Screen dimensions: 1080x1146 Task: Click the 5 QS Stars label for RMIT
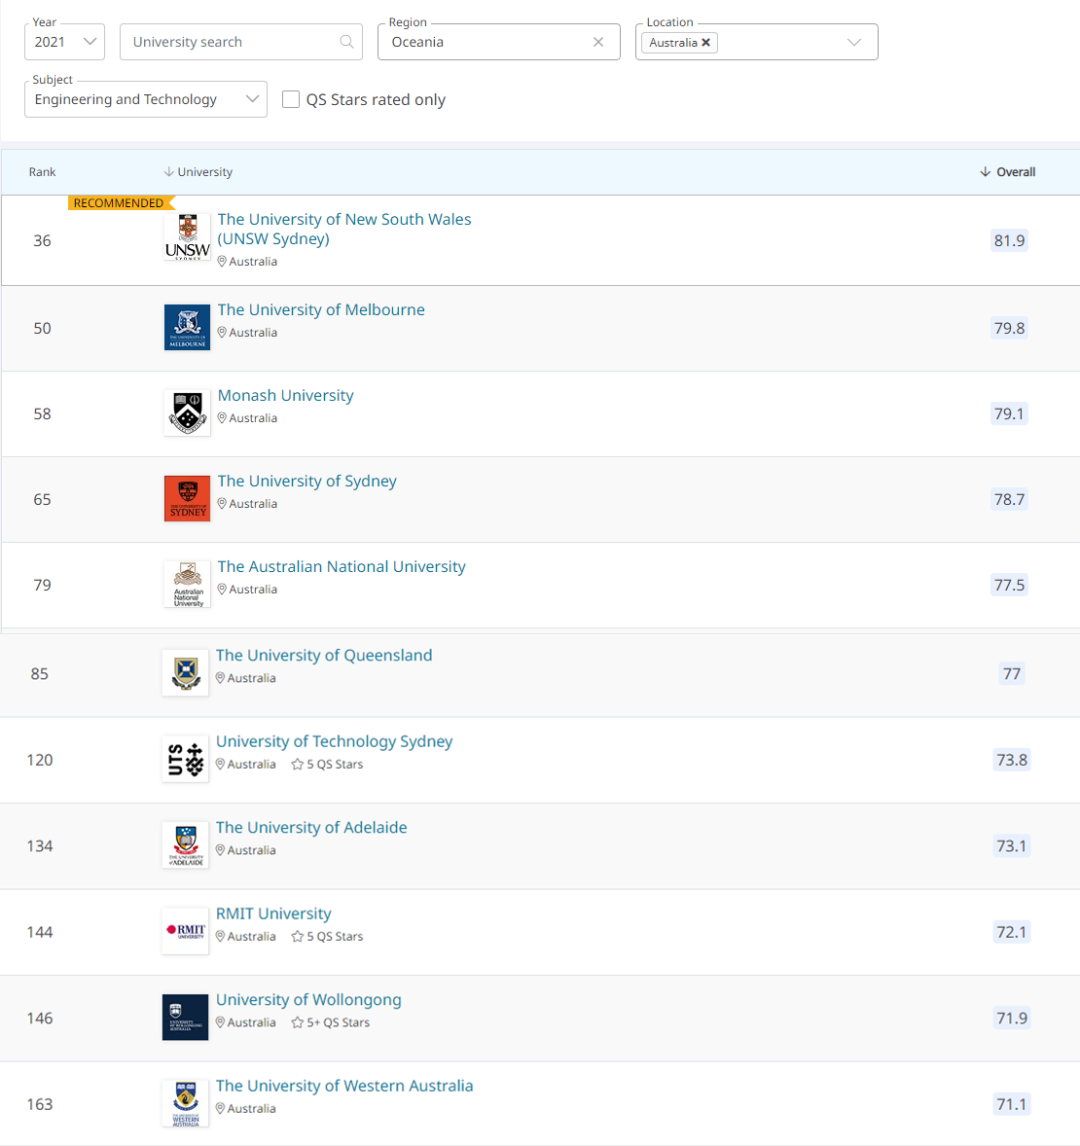[x=335, y=937]
